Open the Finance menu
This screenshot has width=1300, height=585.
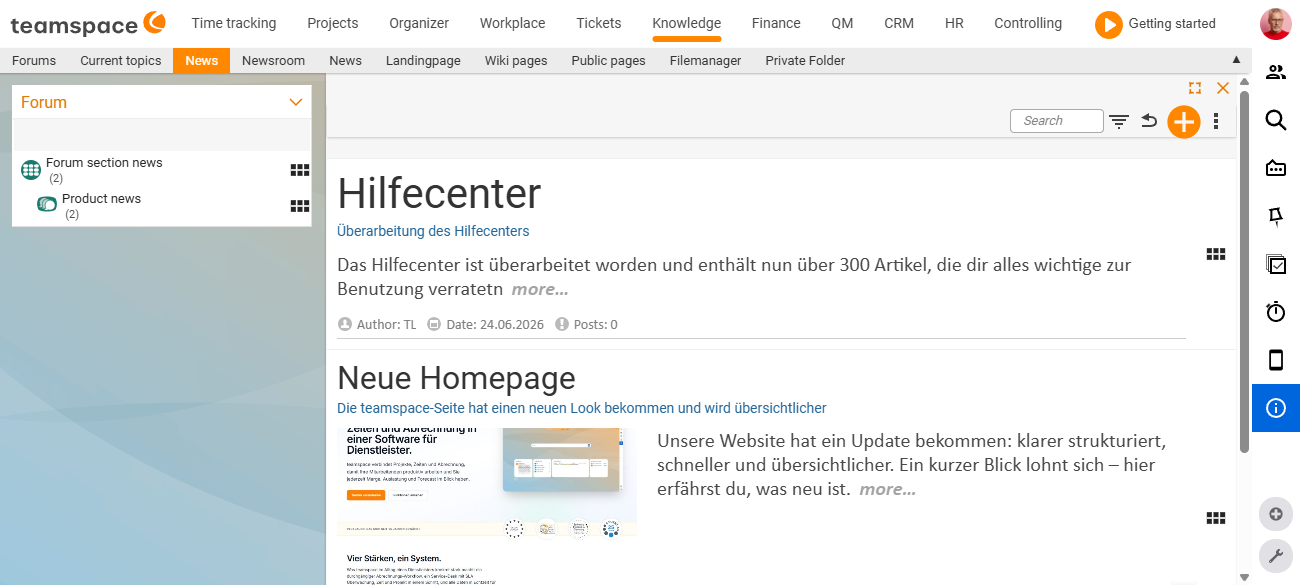click(x=776, y=23)
